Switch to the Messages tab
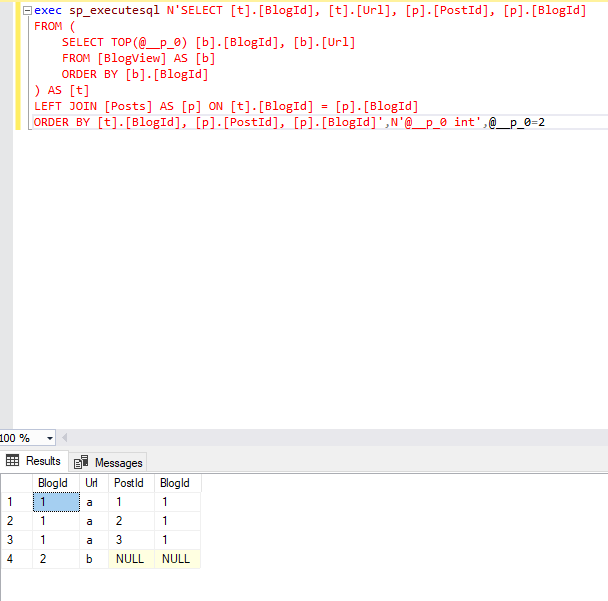 (108, 462)
